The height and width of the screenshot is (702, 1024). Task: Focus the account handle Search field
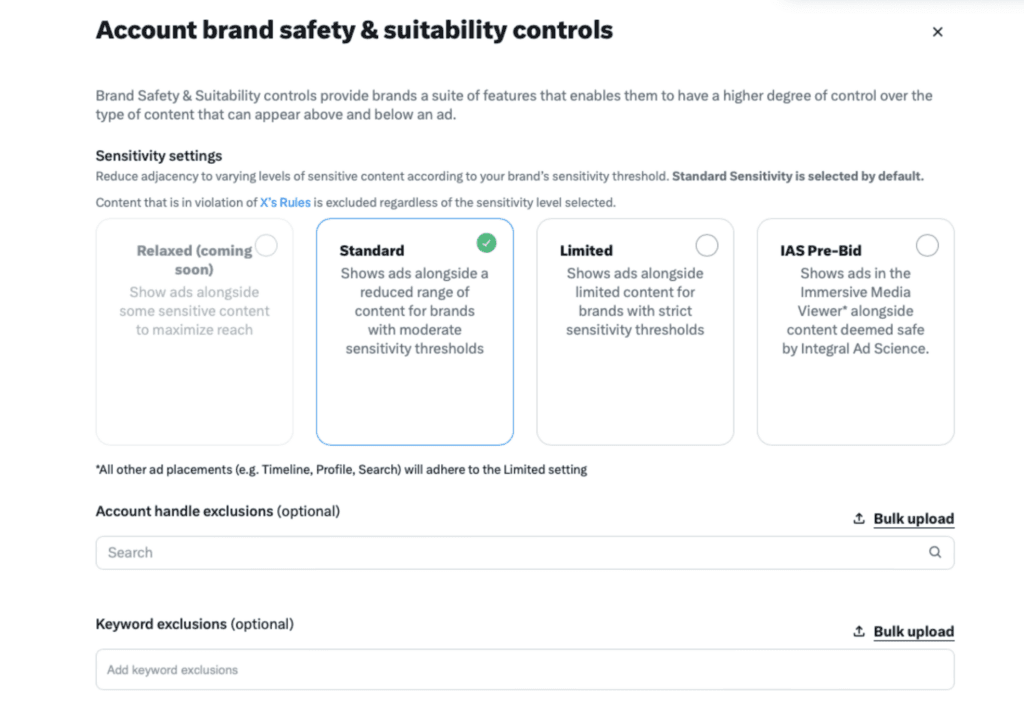click(525, 552)
